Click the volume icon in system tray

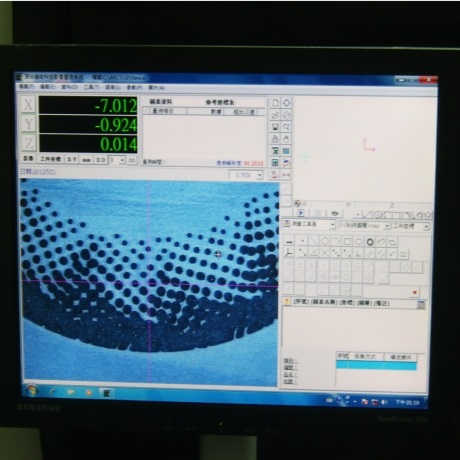click(385, 402)
